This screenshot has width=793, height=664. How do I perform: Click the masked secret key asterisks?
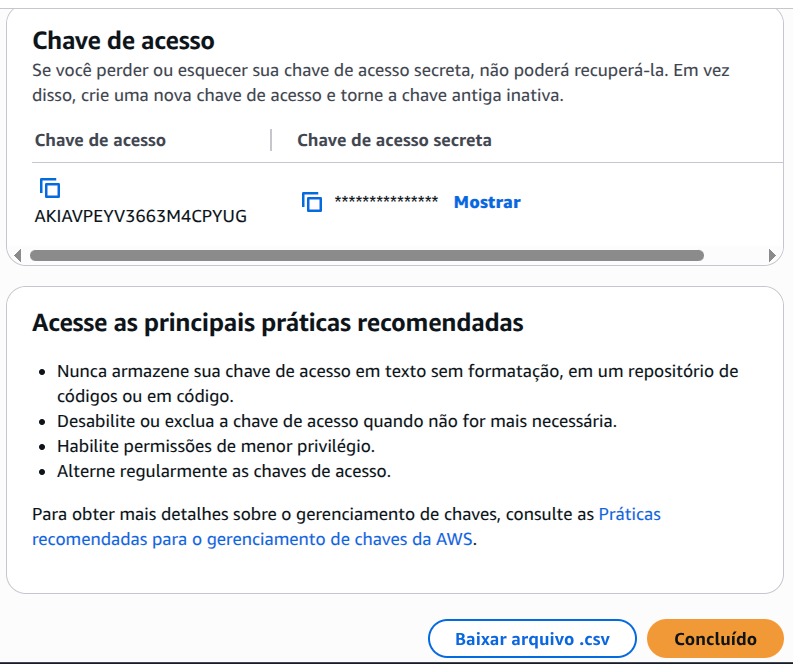[386, 202]
